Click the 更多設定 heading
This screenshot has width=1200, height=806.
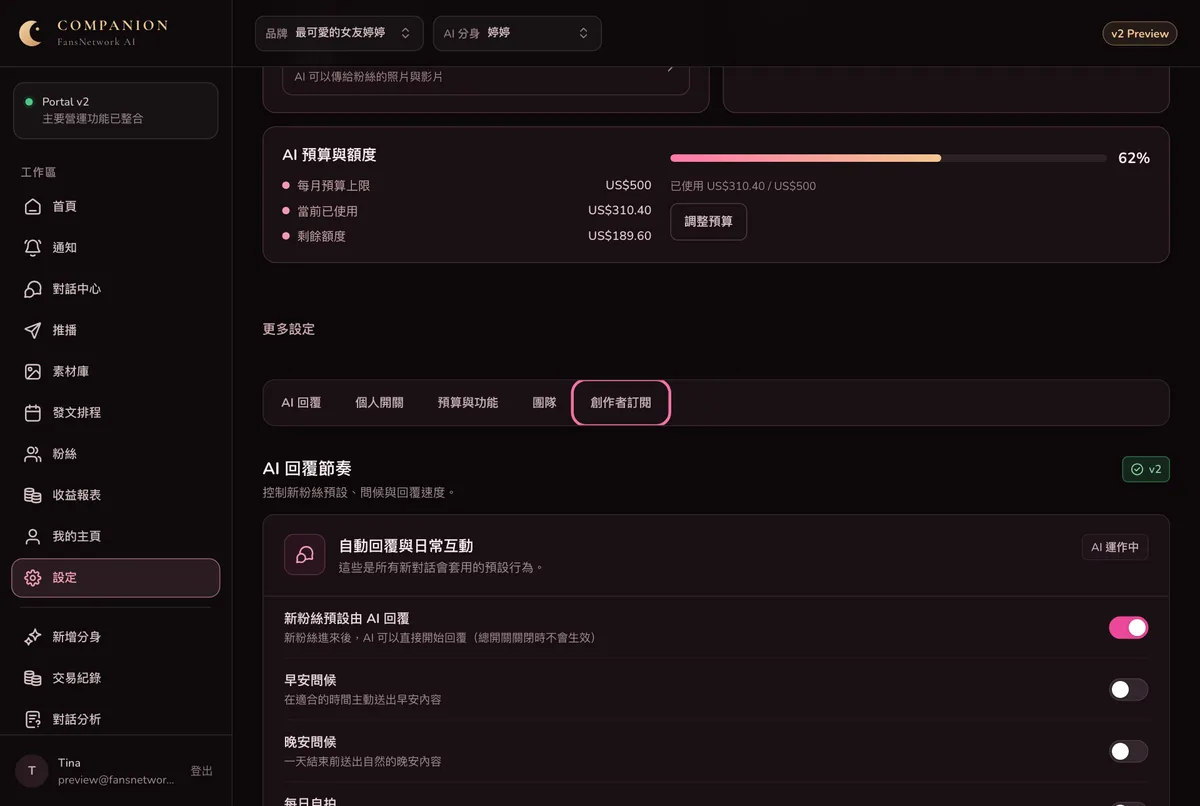tap(289, 329)
